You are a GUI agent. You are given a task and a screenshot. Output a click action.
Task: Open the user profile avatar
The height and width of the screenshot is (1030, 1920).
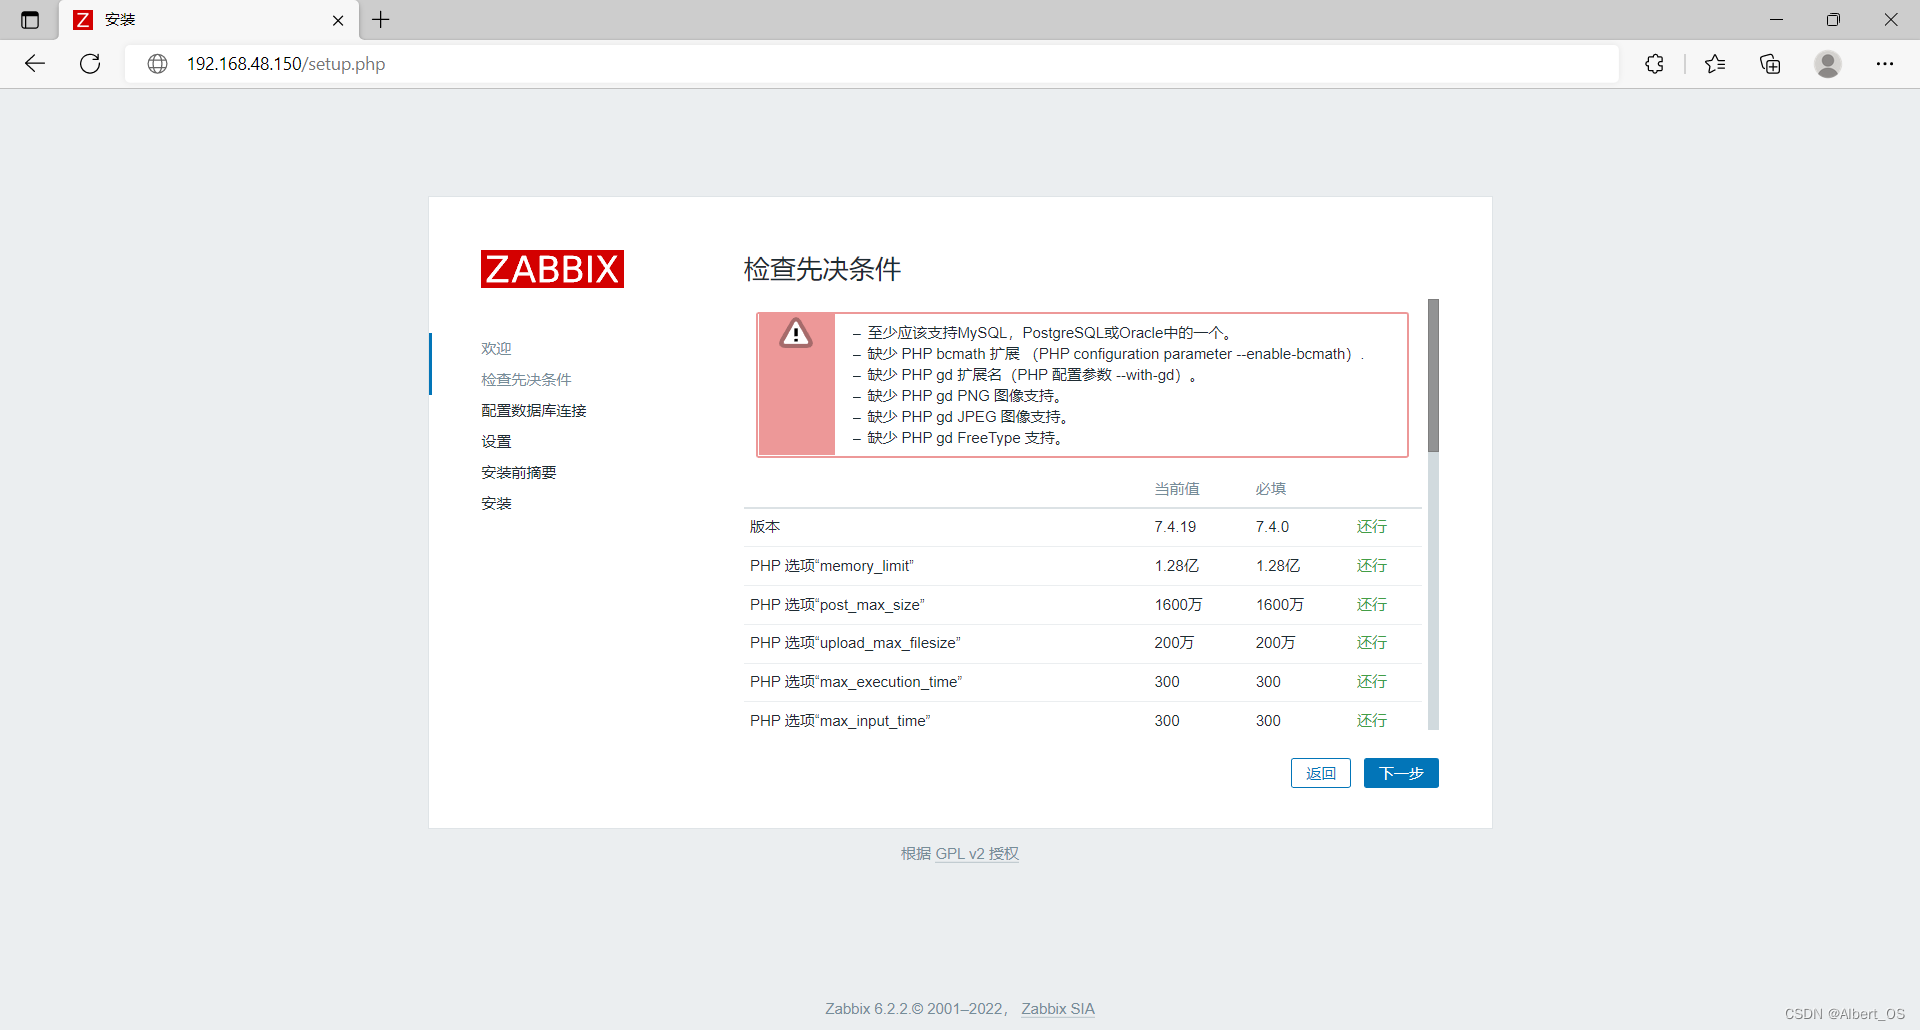click(1828, 64)
